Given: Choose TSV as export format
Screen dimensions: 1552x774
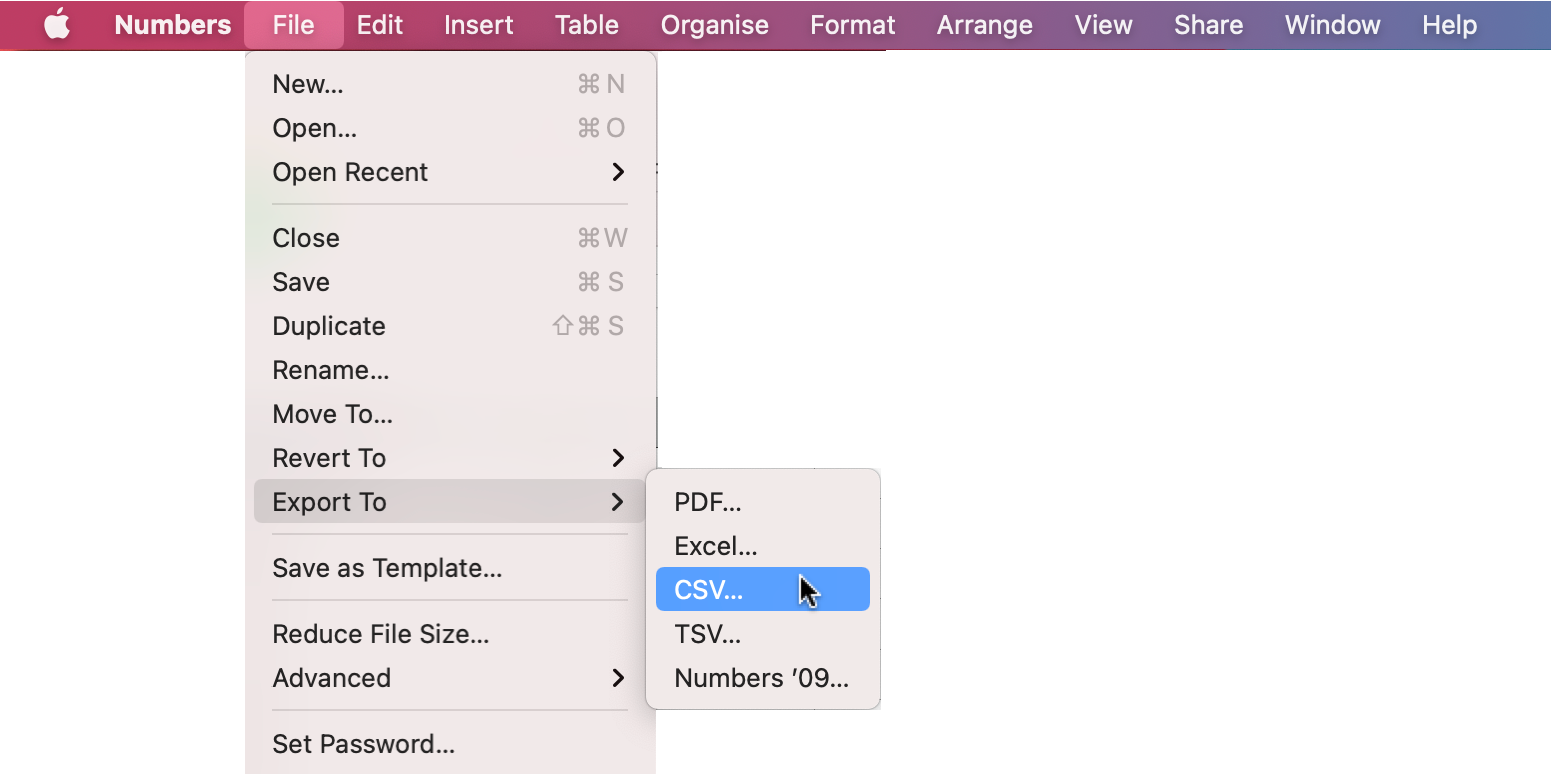Looking at the screenshot, I should (x=708, y=634).
